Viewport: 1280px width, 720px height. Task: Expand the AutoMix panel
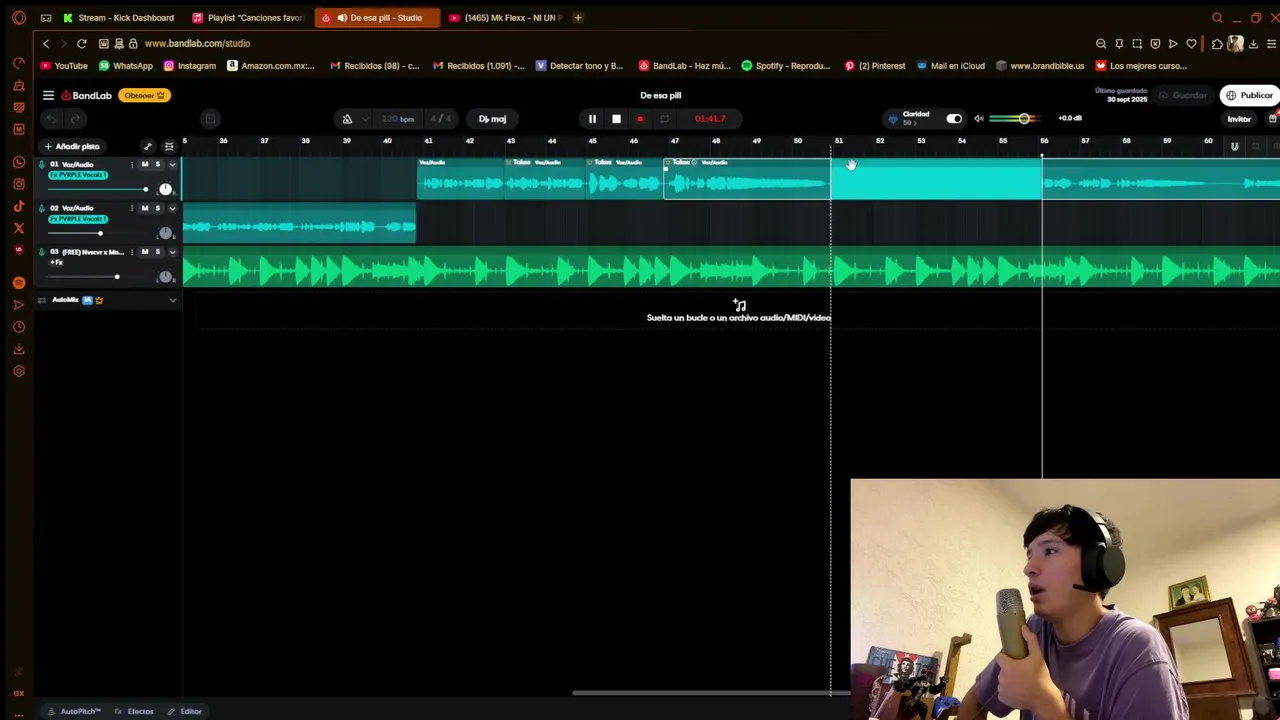click(x=172, y=300)
